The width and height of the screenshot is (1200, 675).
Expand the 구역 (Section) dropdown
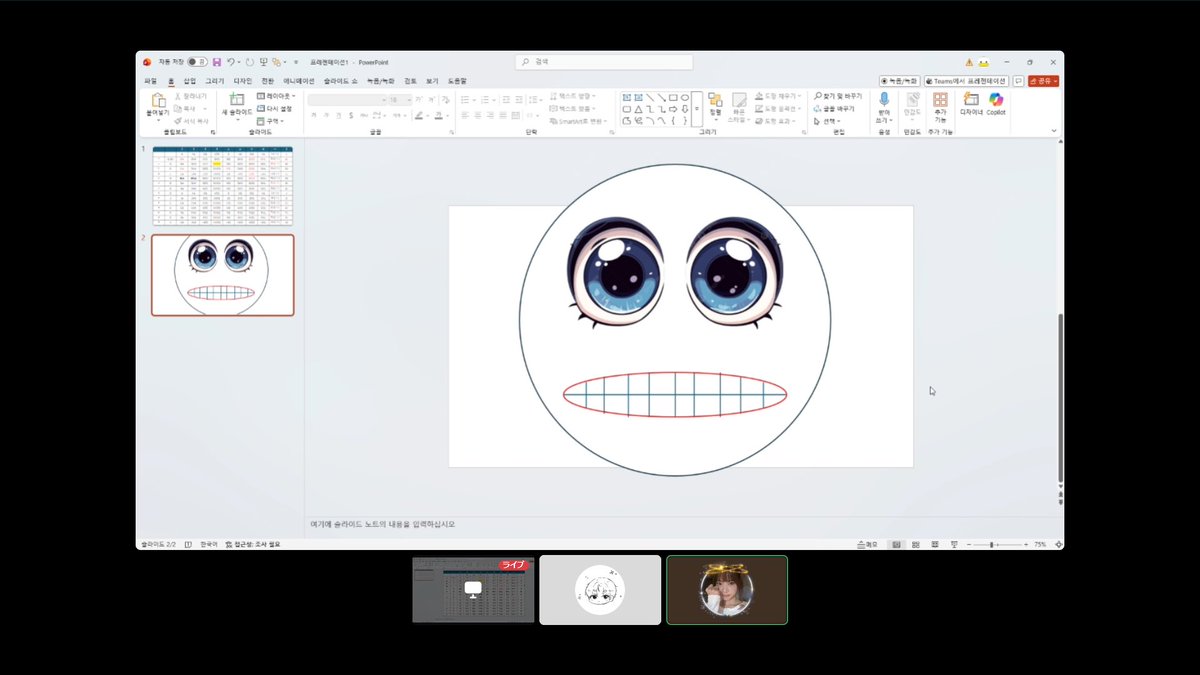[270, 120]
